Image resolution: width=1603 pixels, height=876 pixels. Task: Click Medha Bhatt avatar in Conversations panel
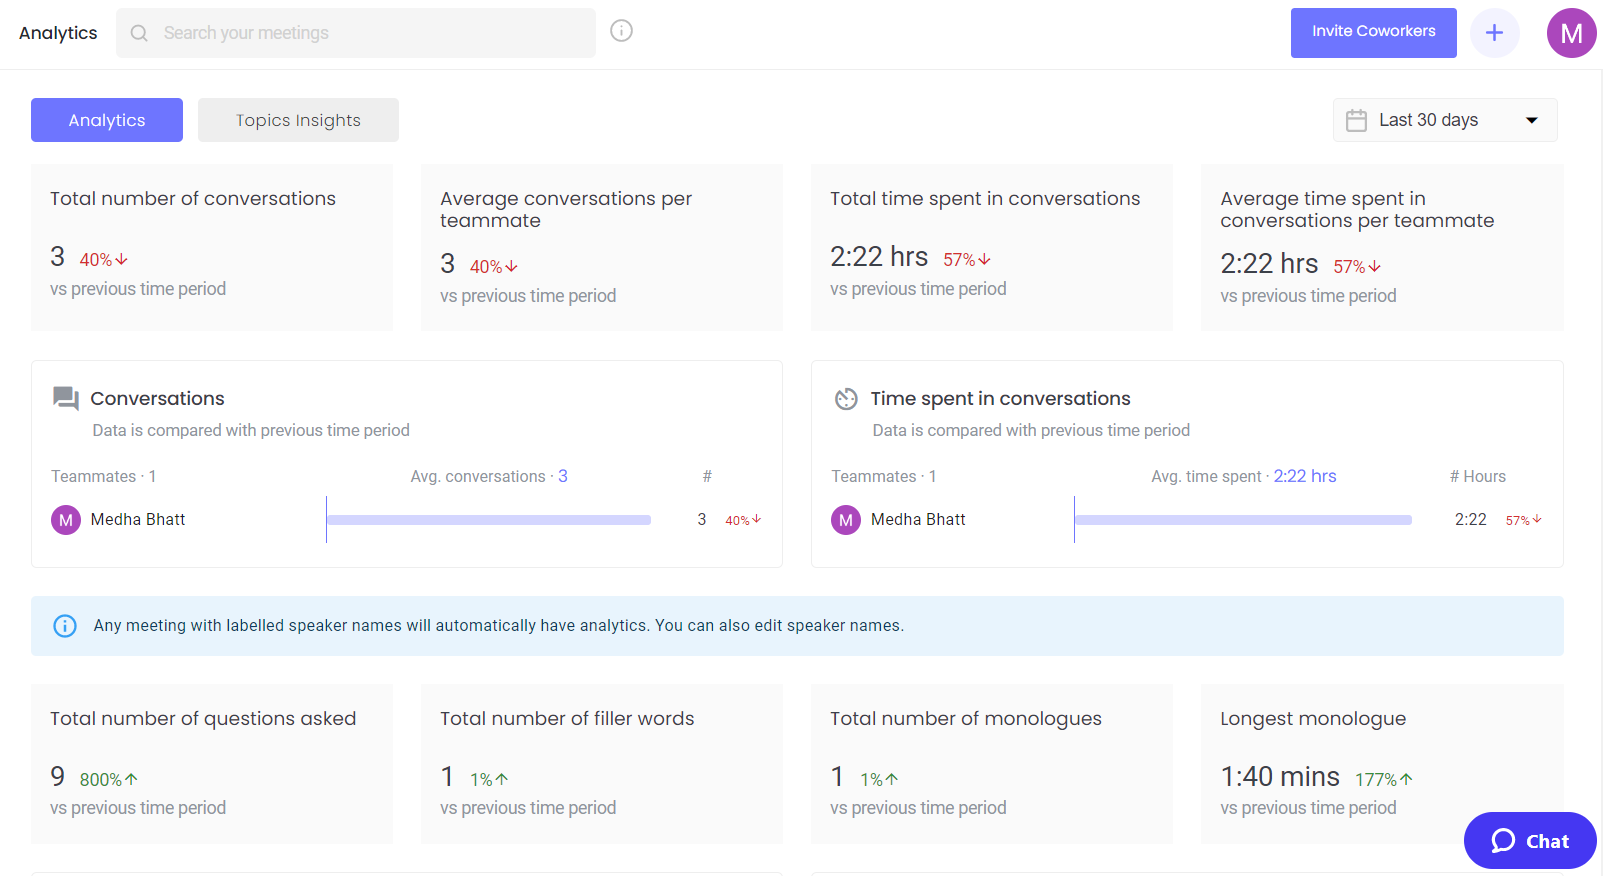[x=66, y=520]
